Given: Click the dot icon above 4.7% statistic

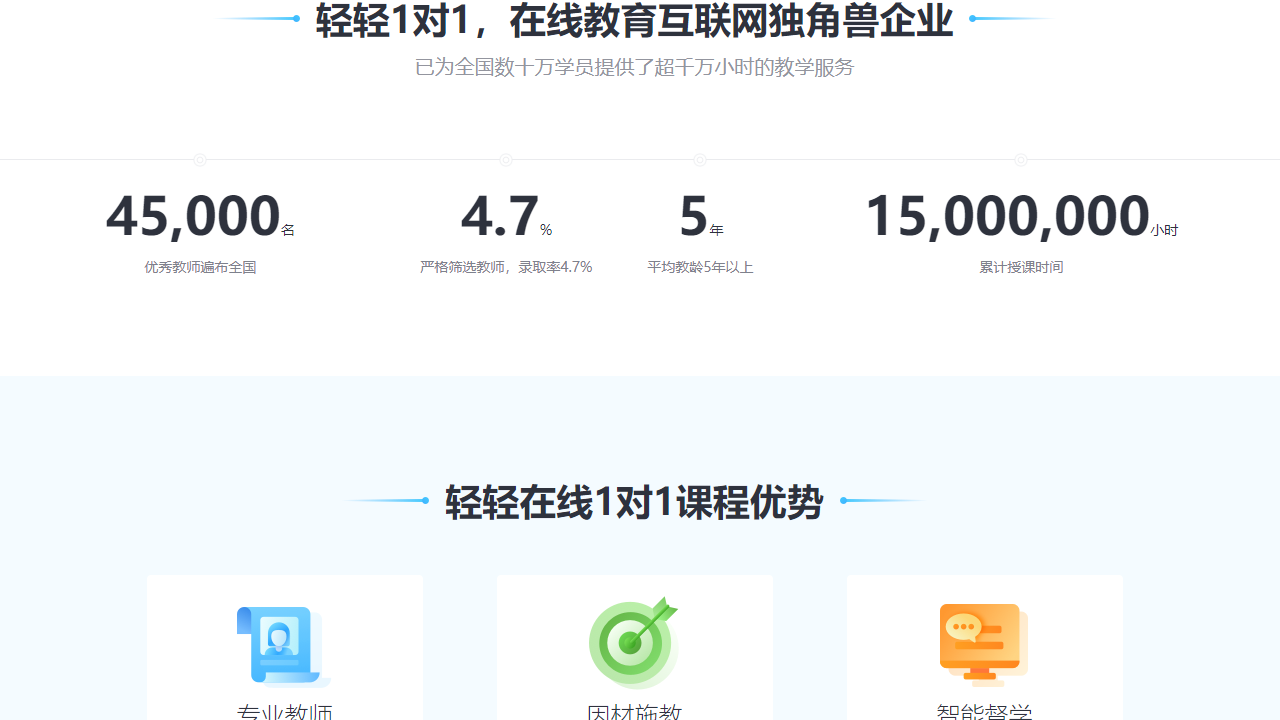Looking at the screenshot, I should click(506, 160).
